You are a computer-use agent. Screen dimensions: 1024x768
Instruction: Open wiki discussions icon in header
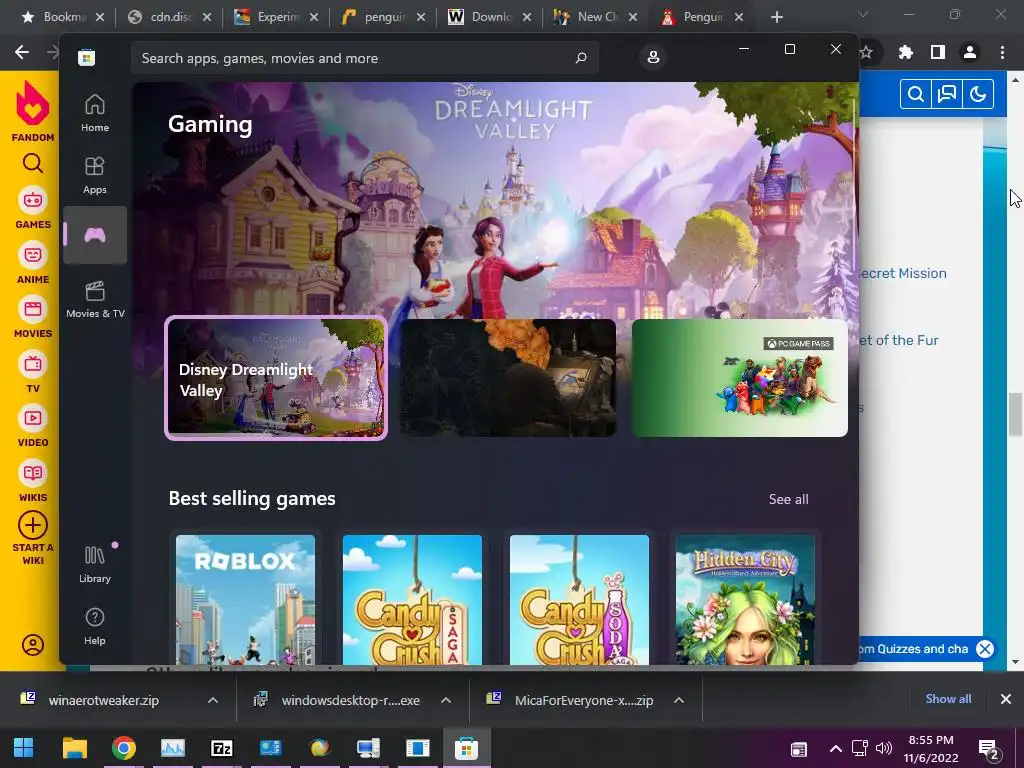946,95
